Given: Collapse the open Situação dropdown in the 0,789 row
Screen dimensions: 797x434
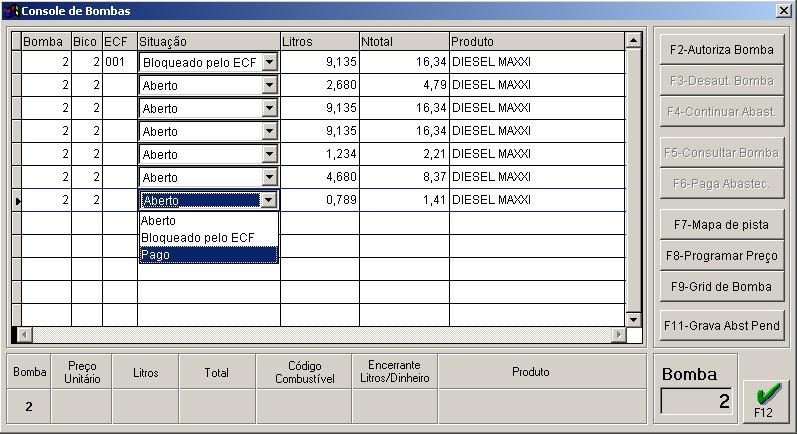Looking at the screenshot, I should 268,200.
